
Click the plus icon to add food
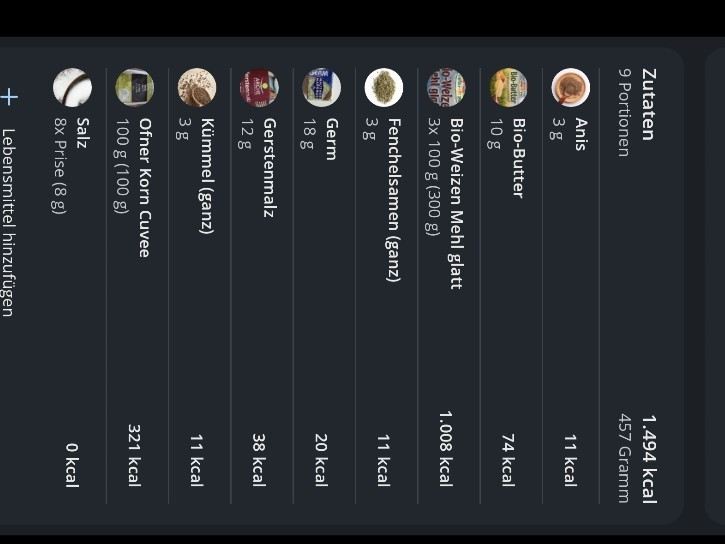(x=9, y=97)
